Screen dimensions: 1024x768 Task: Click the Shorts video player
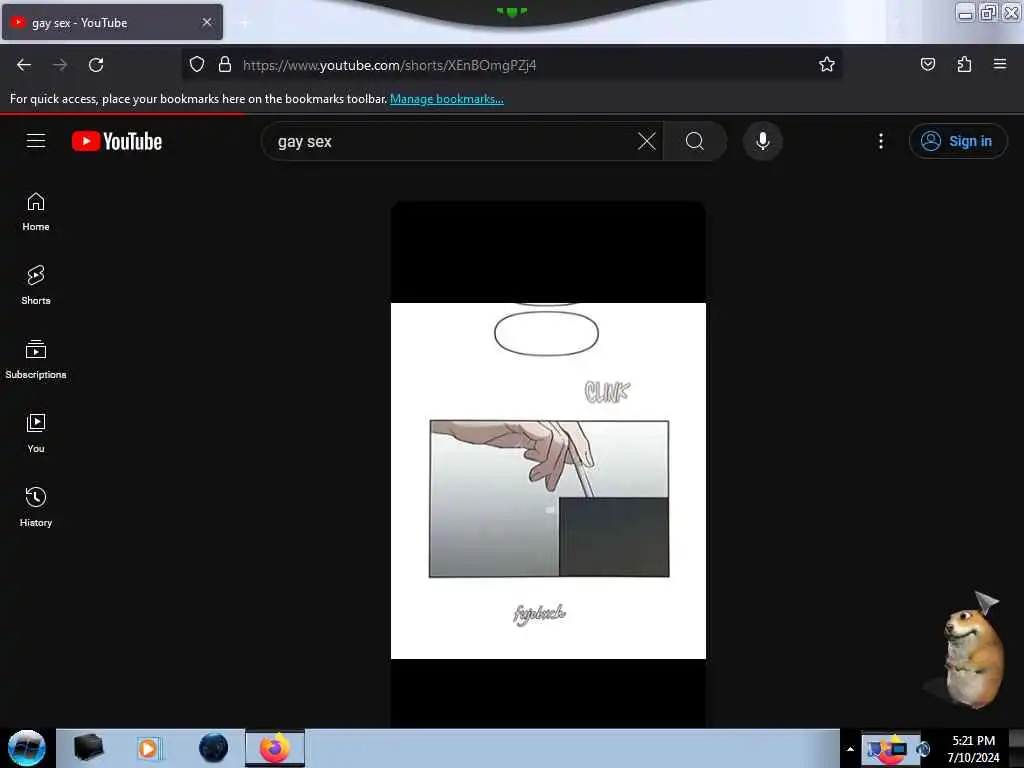point(548,464)
